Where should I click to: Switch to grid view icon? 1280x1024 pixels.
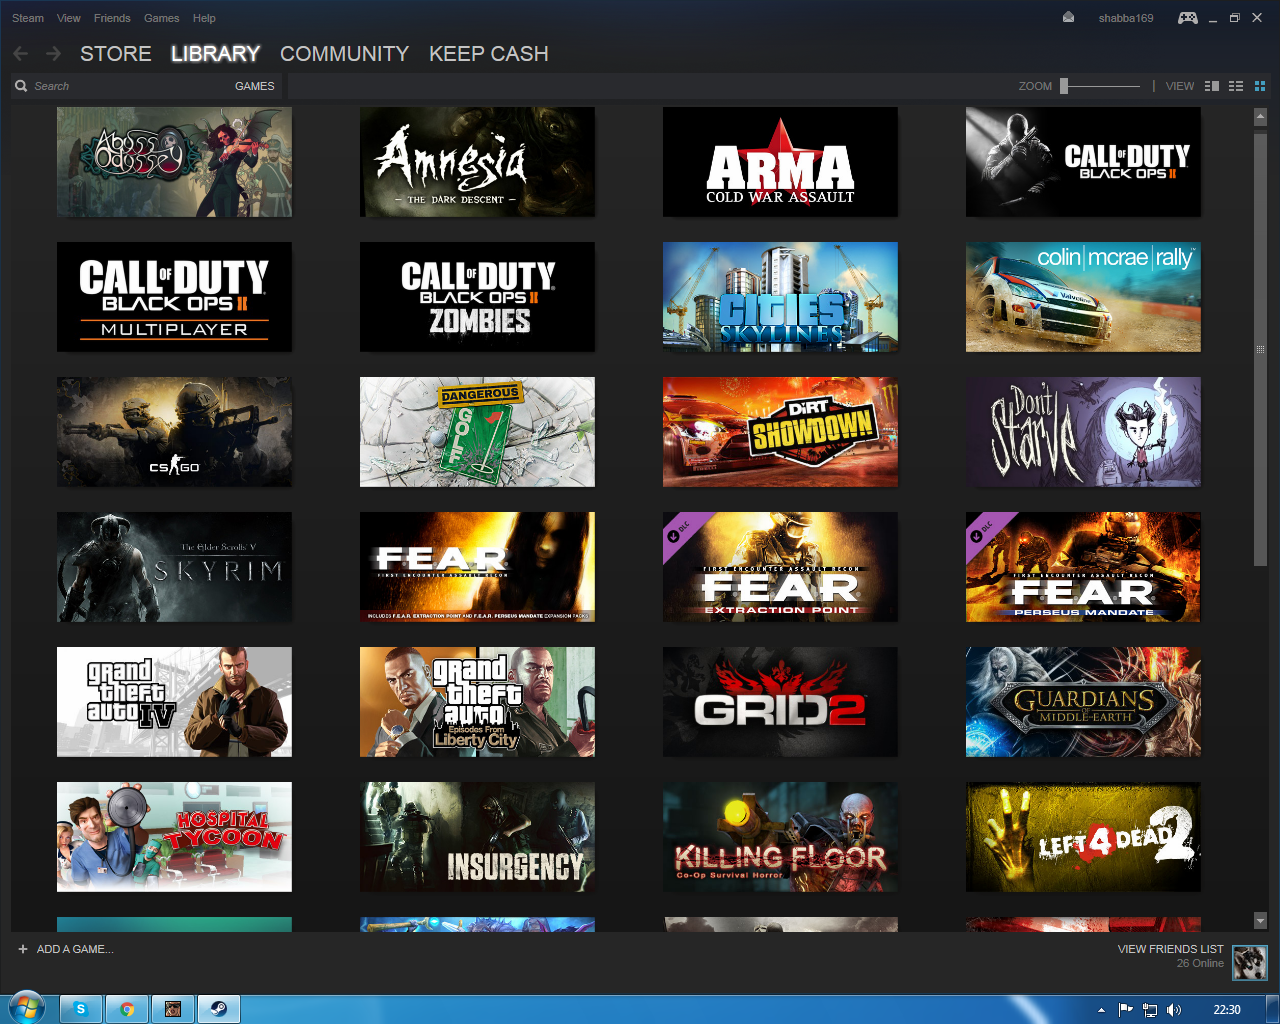coord(1260,86)
